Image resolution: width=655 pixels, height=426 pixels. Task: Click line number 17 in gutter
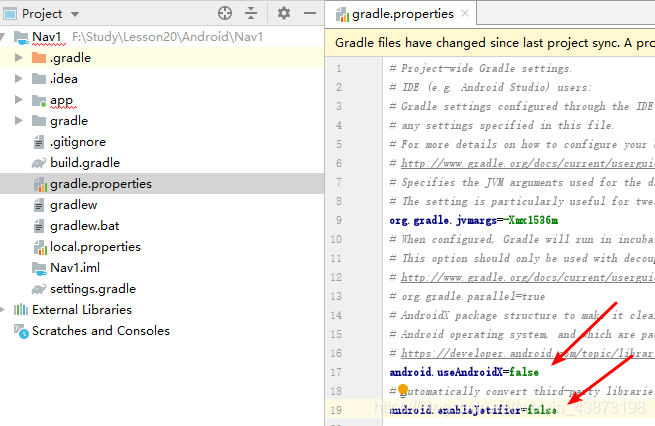click(336, 372)
